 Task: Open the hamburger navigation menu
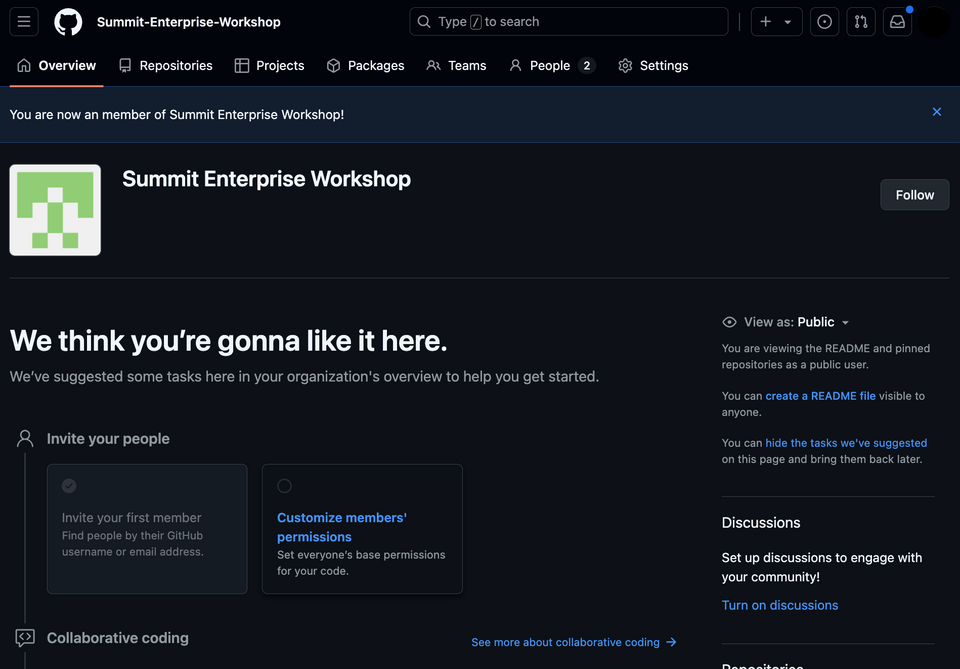coord(24,22)
